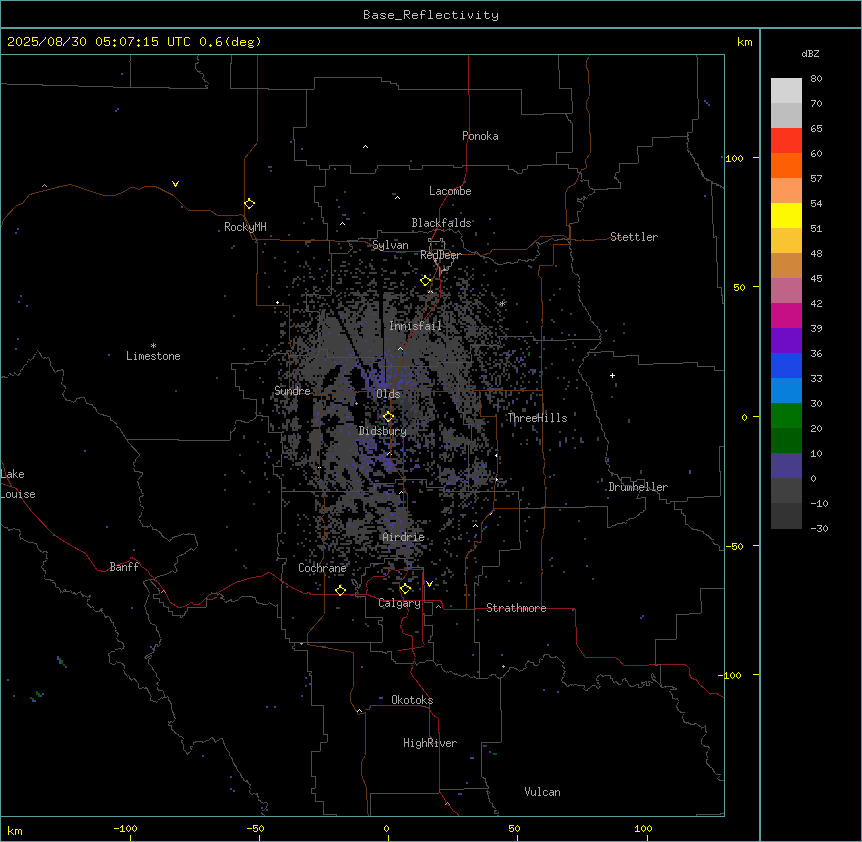
Task: Click the HighRiver label
Action: tap(430, 743)
